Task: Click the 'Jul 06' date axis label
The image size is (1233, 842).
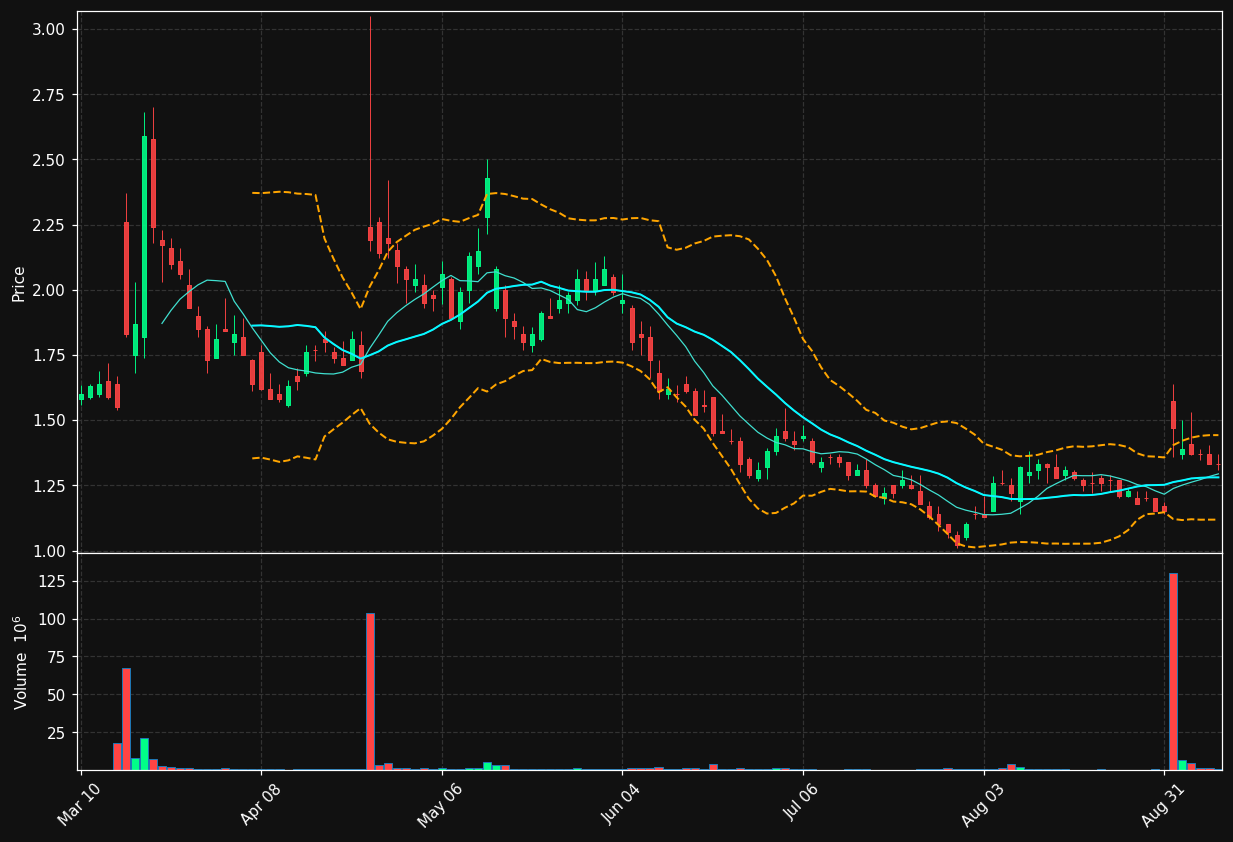Action: 801,804
